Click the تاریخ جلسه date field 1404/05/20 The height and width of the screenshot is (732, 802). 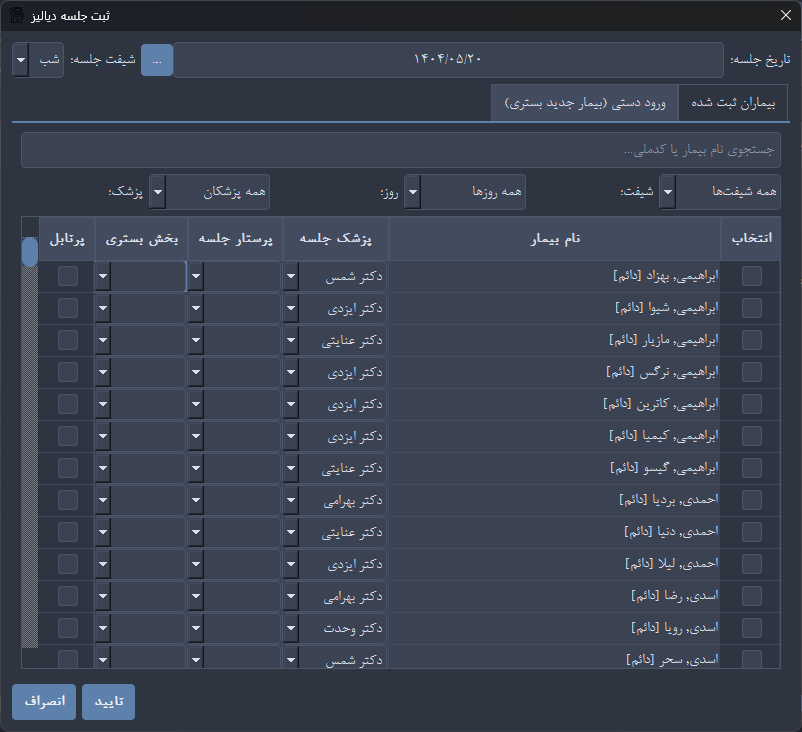tap(448, 60)
